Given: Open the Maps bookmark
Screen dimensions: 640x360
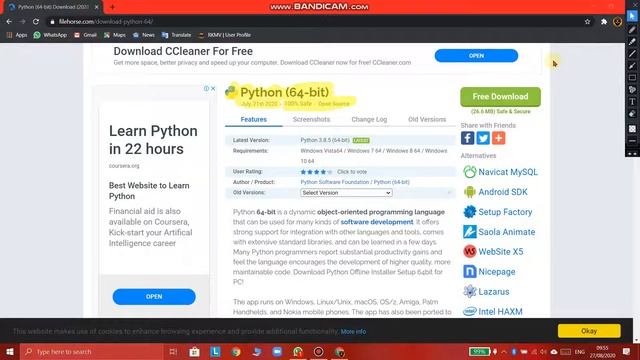Looking at the screenshot, I should coord(115,35).
